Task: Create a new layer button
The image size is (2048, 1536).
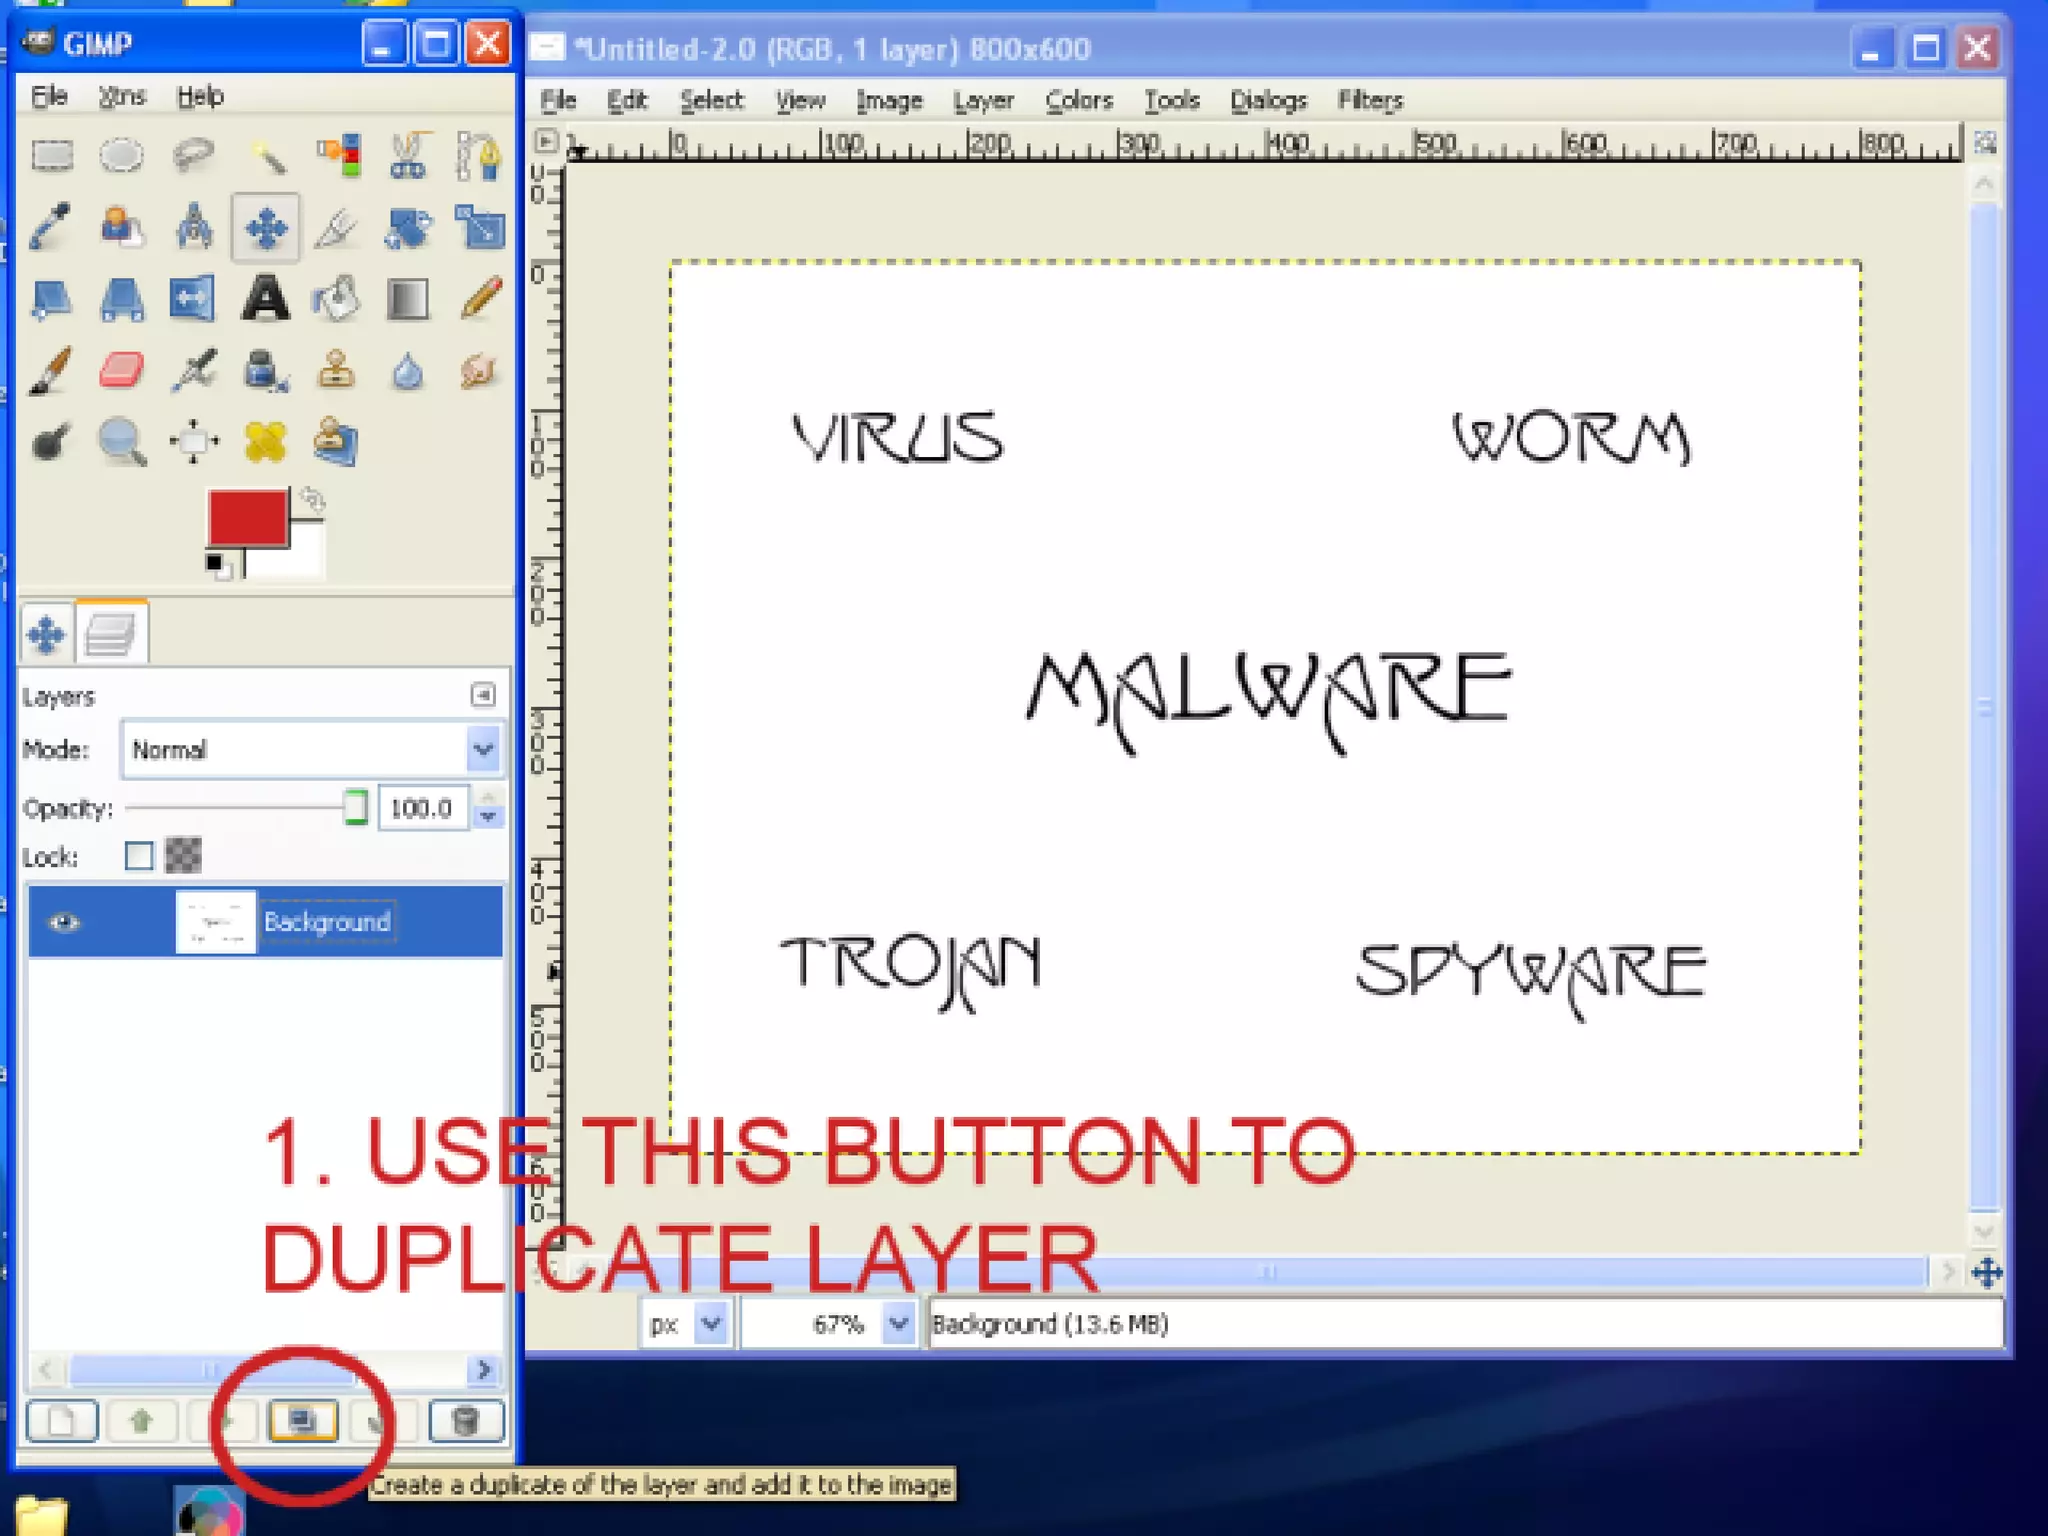Action: coord(62,1420)
